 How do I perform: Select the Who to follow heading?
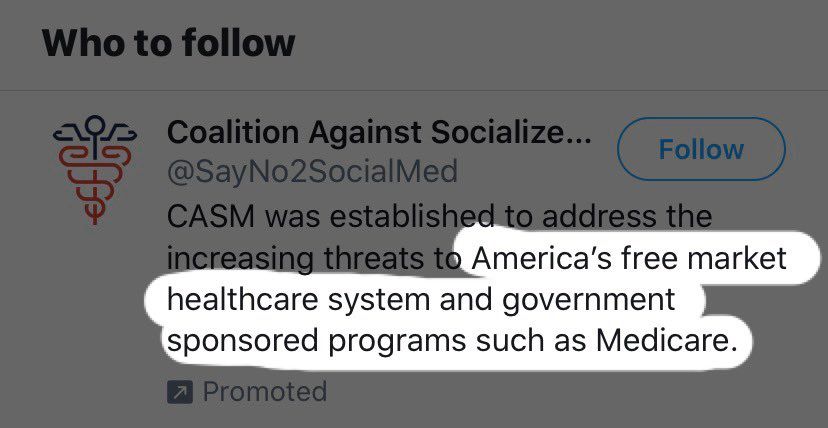point(169,43)
